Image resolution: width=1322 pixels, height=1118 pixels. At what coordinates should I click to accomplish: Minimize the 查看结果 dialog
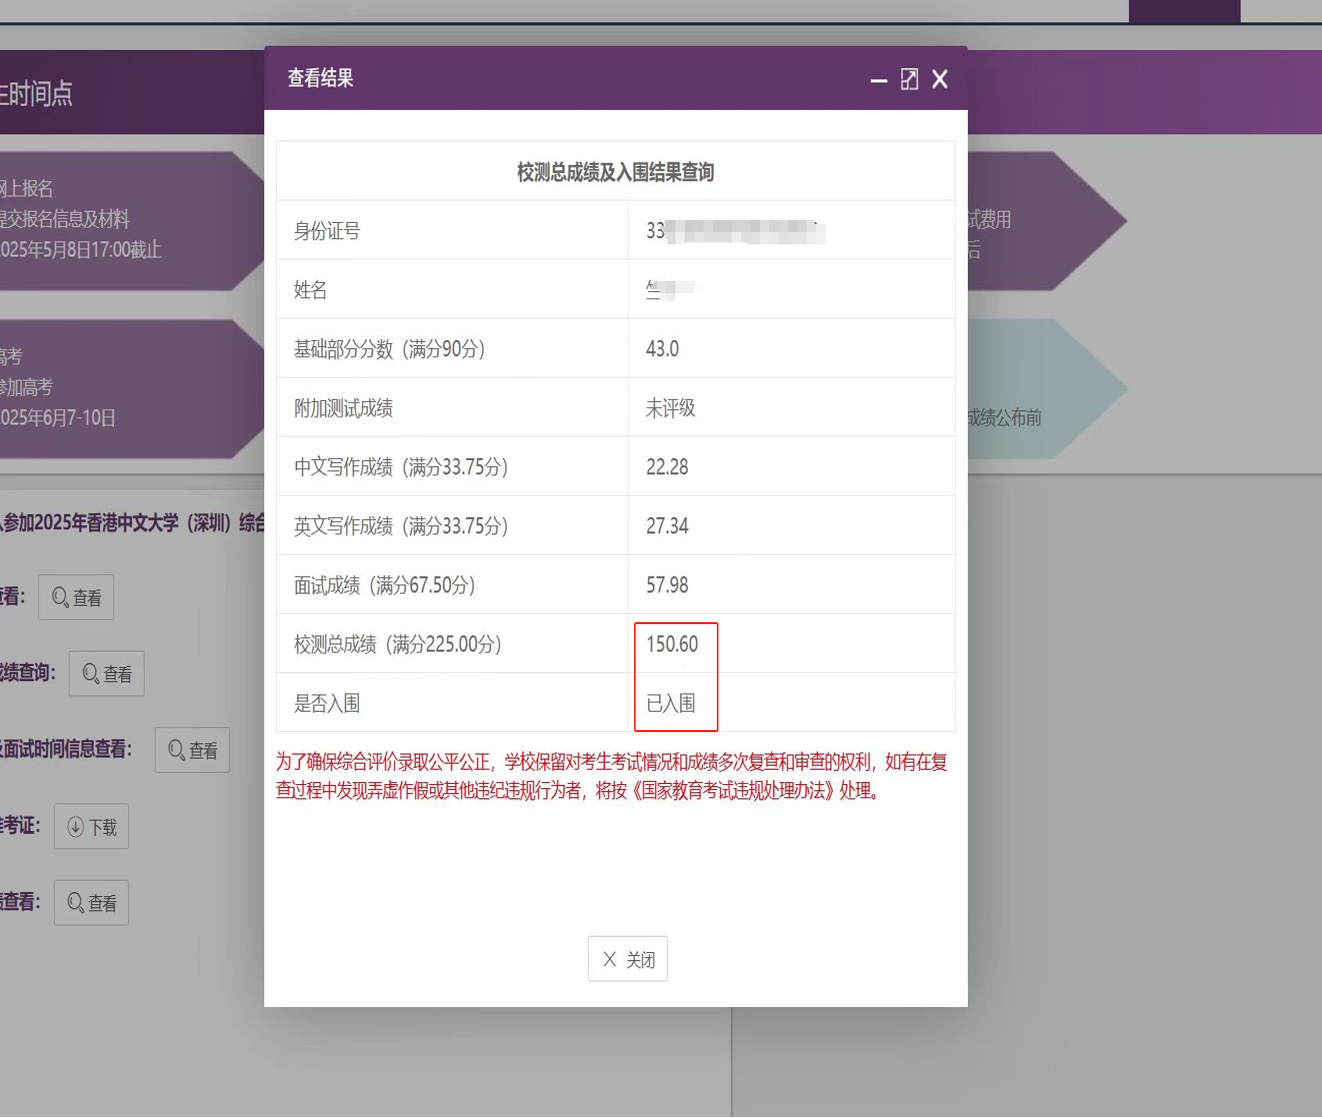[879, 80]
